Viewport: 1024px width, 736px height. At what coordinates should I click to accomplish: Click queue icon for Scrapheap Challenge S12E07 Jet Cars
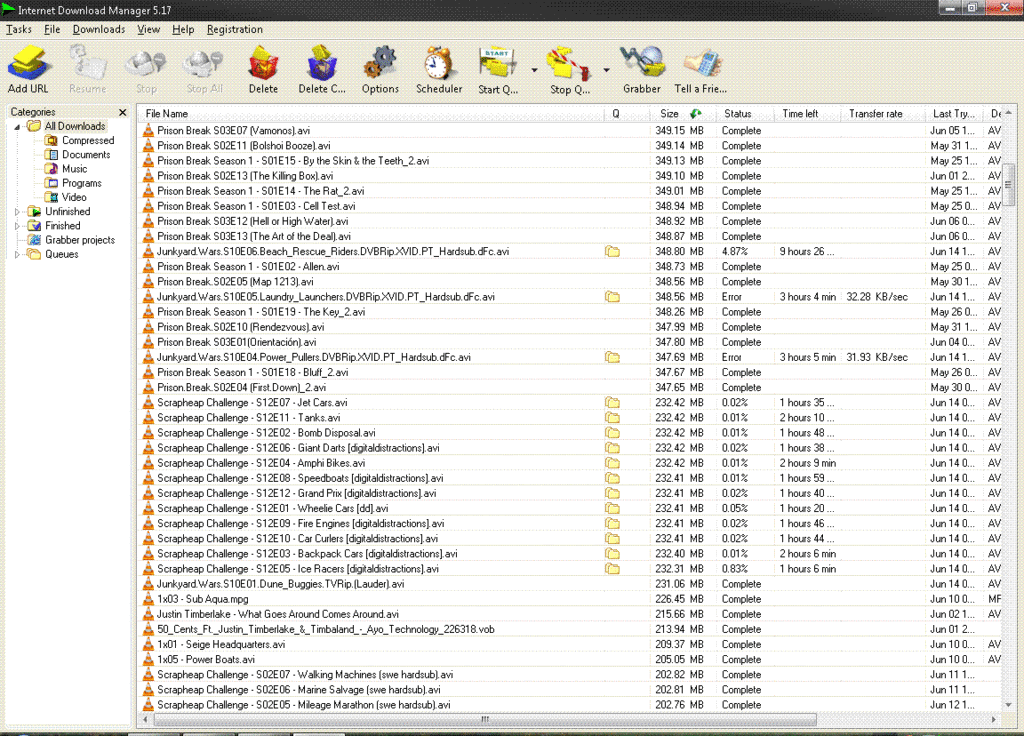612,402
